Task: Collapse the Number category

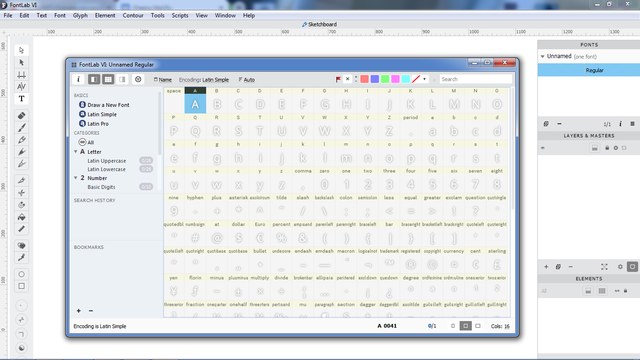Action: pyautogui.click(x=76, y=178)
